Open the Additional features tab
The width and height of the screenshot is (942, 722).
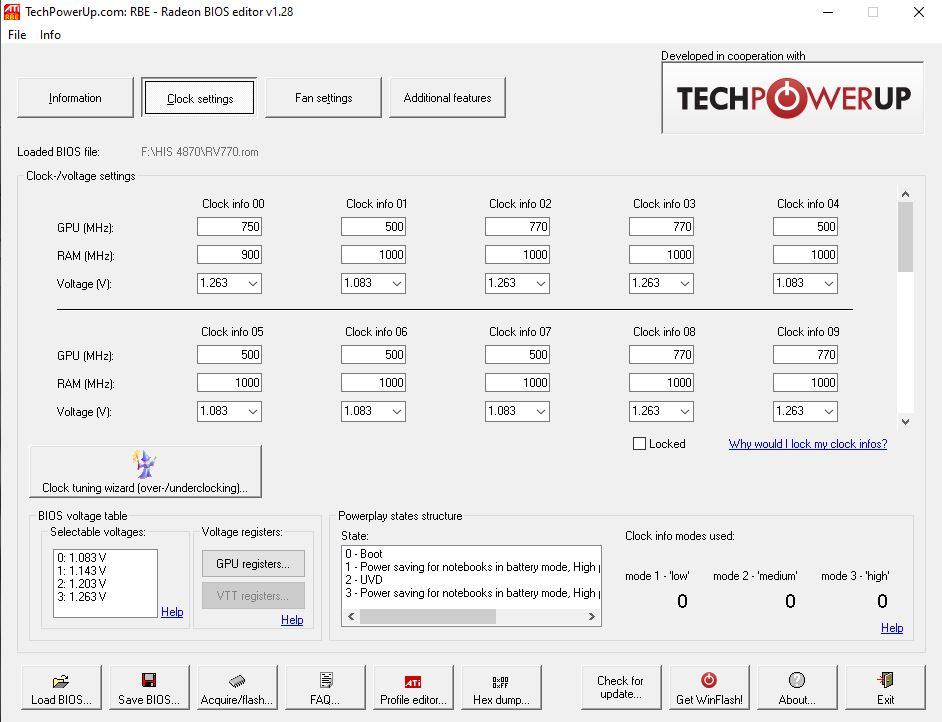point(448,97)
